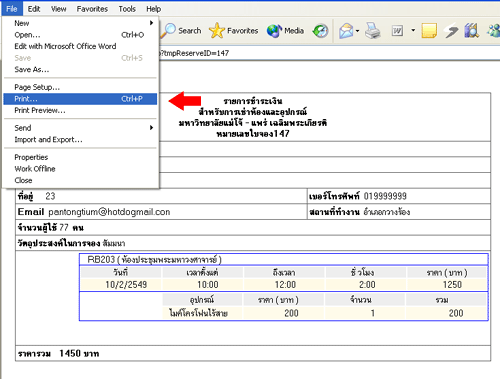This screenshot has height=379, width=500.
Task: Expand the New submenu arrow
Action: coord(152,23)
